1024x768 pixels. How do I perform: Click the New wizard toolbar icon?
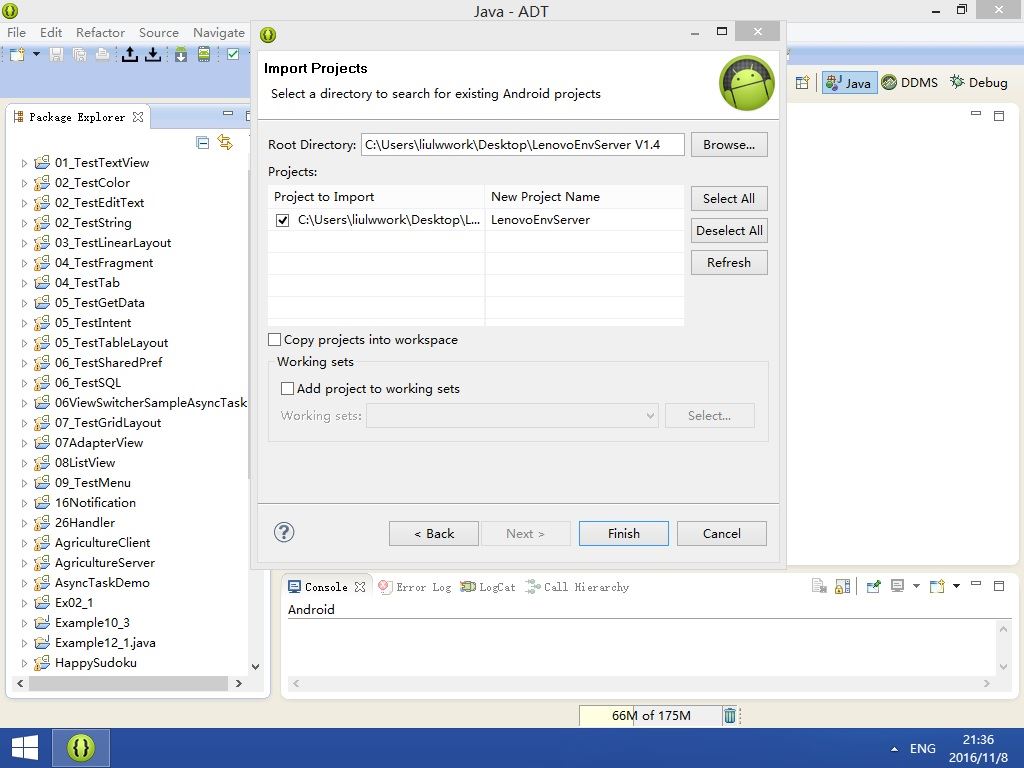[x=17, y=54]
